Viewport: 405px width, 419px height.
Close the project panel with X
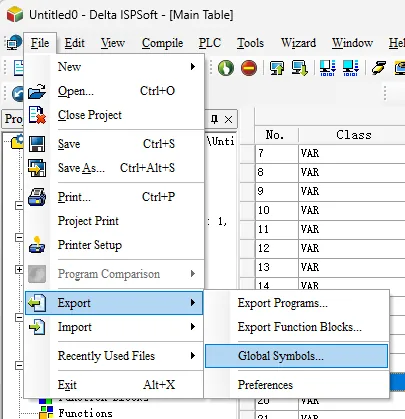click(228, 119)
